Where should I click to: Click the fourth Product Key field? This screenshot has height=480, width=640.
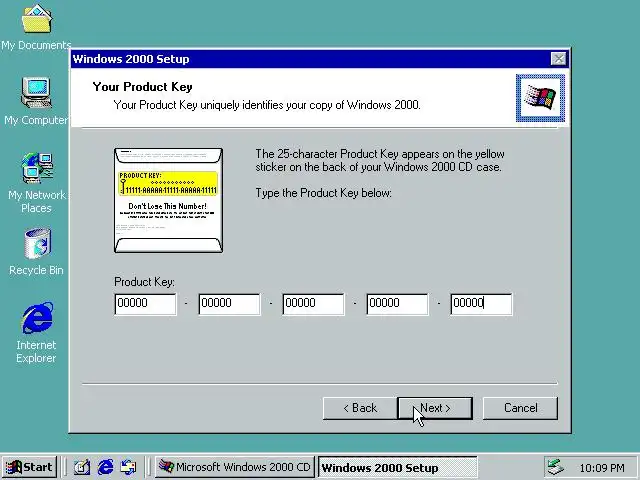click(398, 304)
